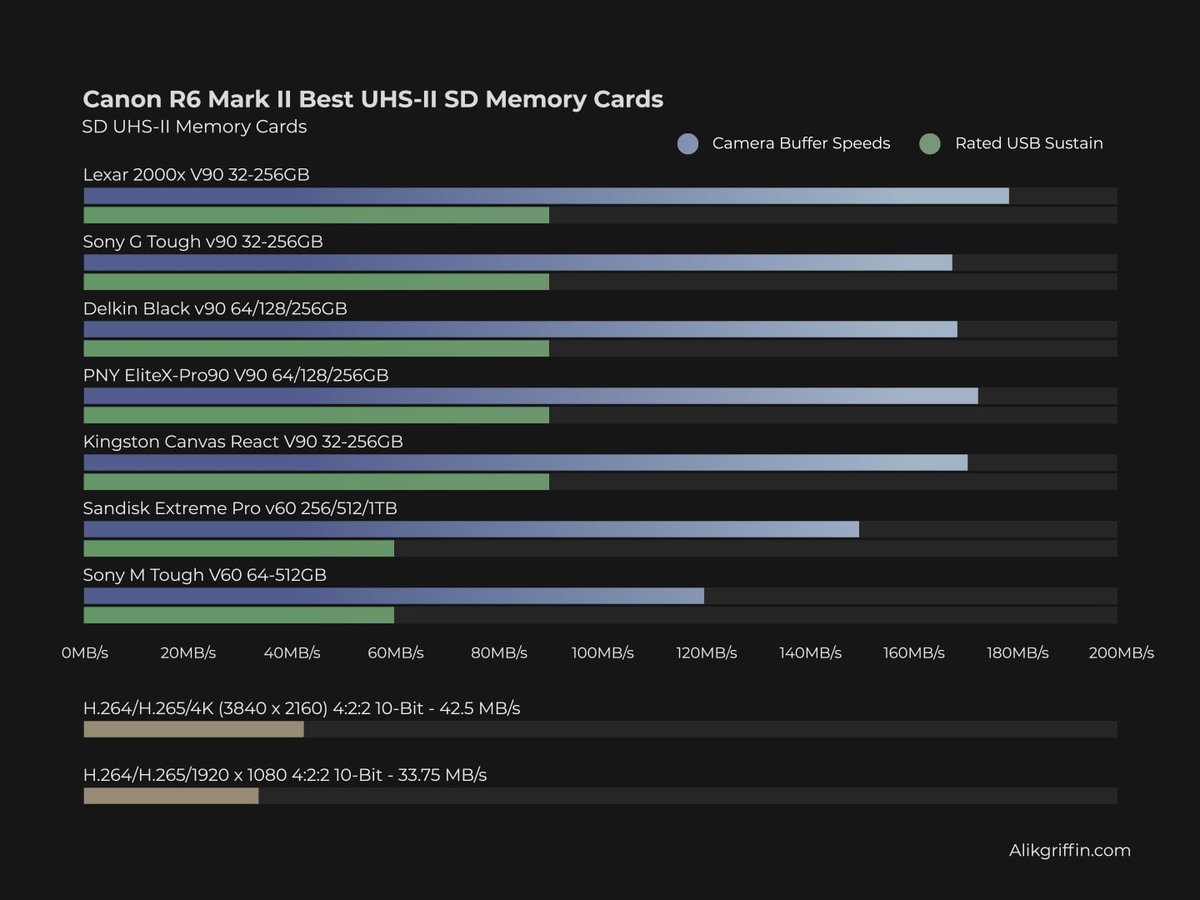Image resolution: width=1200 pixels, height=900 pixels.
Task: Select the Delkin Black blue buffer bar
Action: pos(520,329)
